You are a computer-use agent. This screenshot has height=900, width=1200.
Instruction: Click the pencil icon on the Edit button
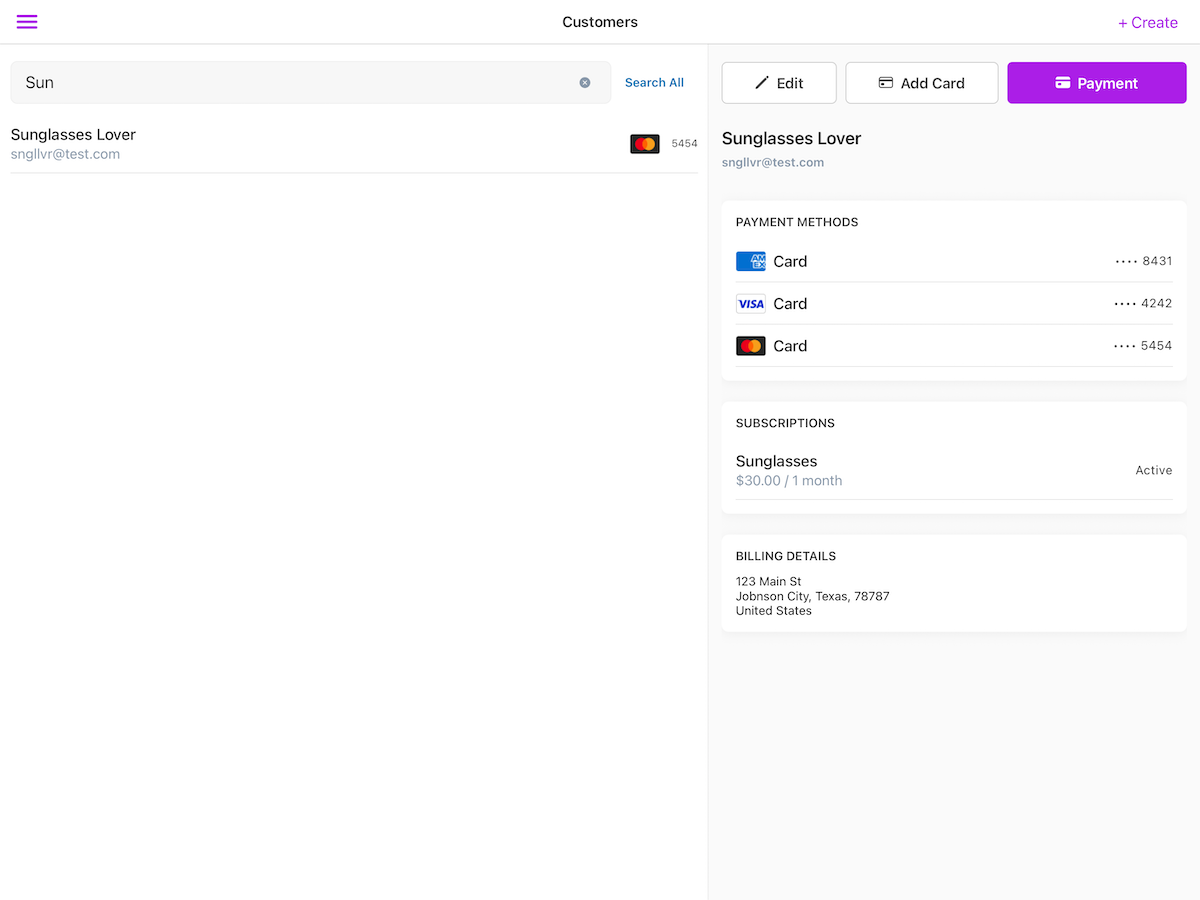(x=762, y=83)
